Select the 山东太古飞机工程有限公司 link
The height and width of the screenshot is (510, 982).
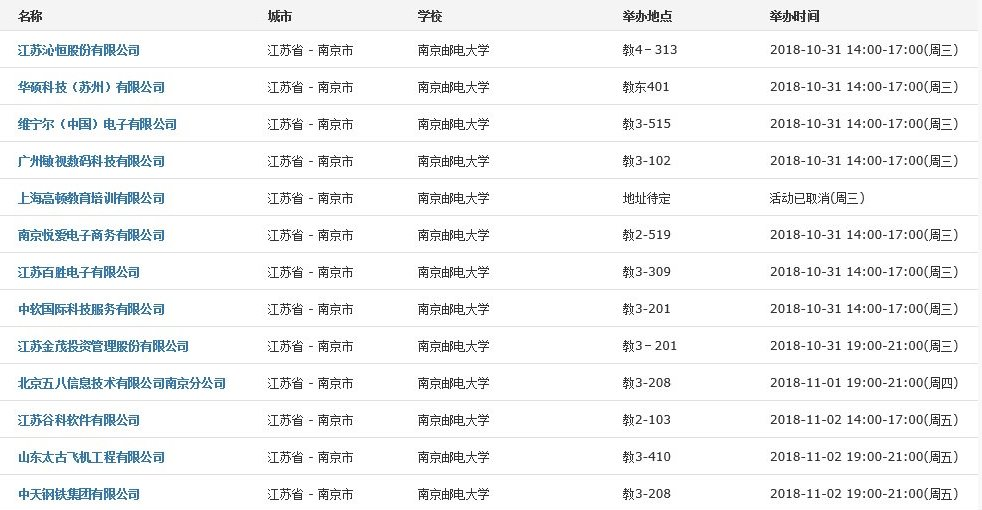coord(91,457)
